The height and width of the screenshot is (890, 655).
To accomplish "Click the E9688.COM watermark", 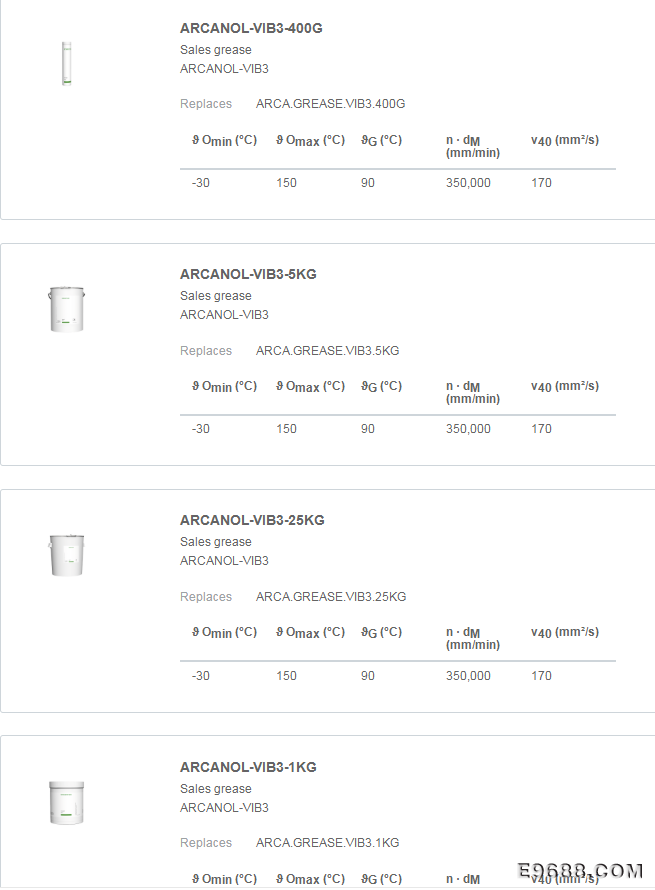I will click(x=580, y=871).
